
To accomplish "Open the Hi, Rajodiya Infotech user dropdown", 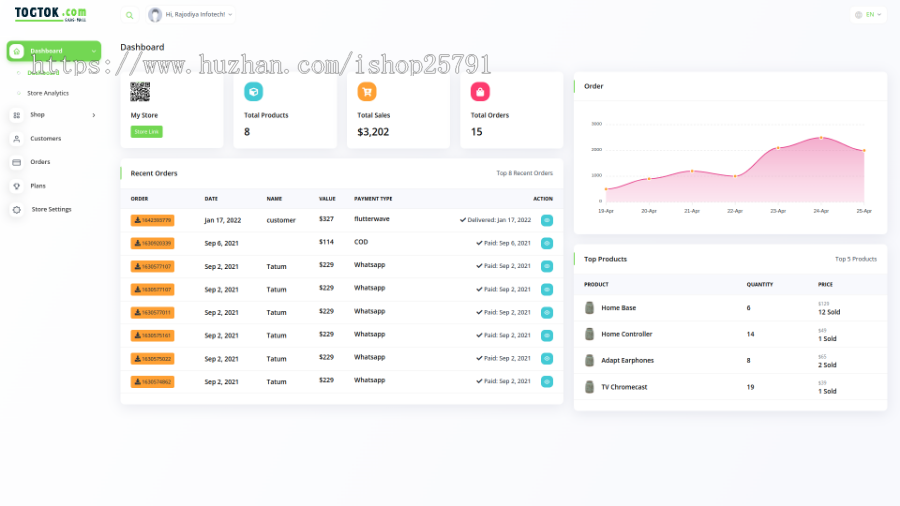I will [191, 15].
